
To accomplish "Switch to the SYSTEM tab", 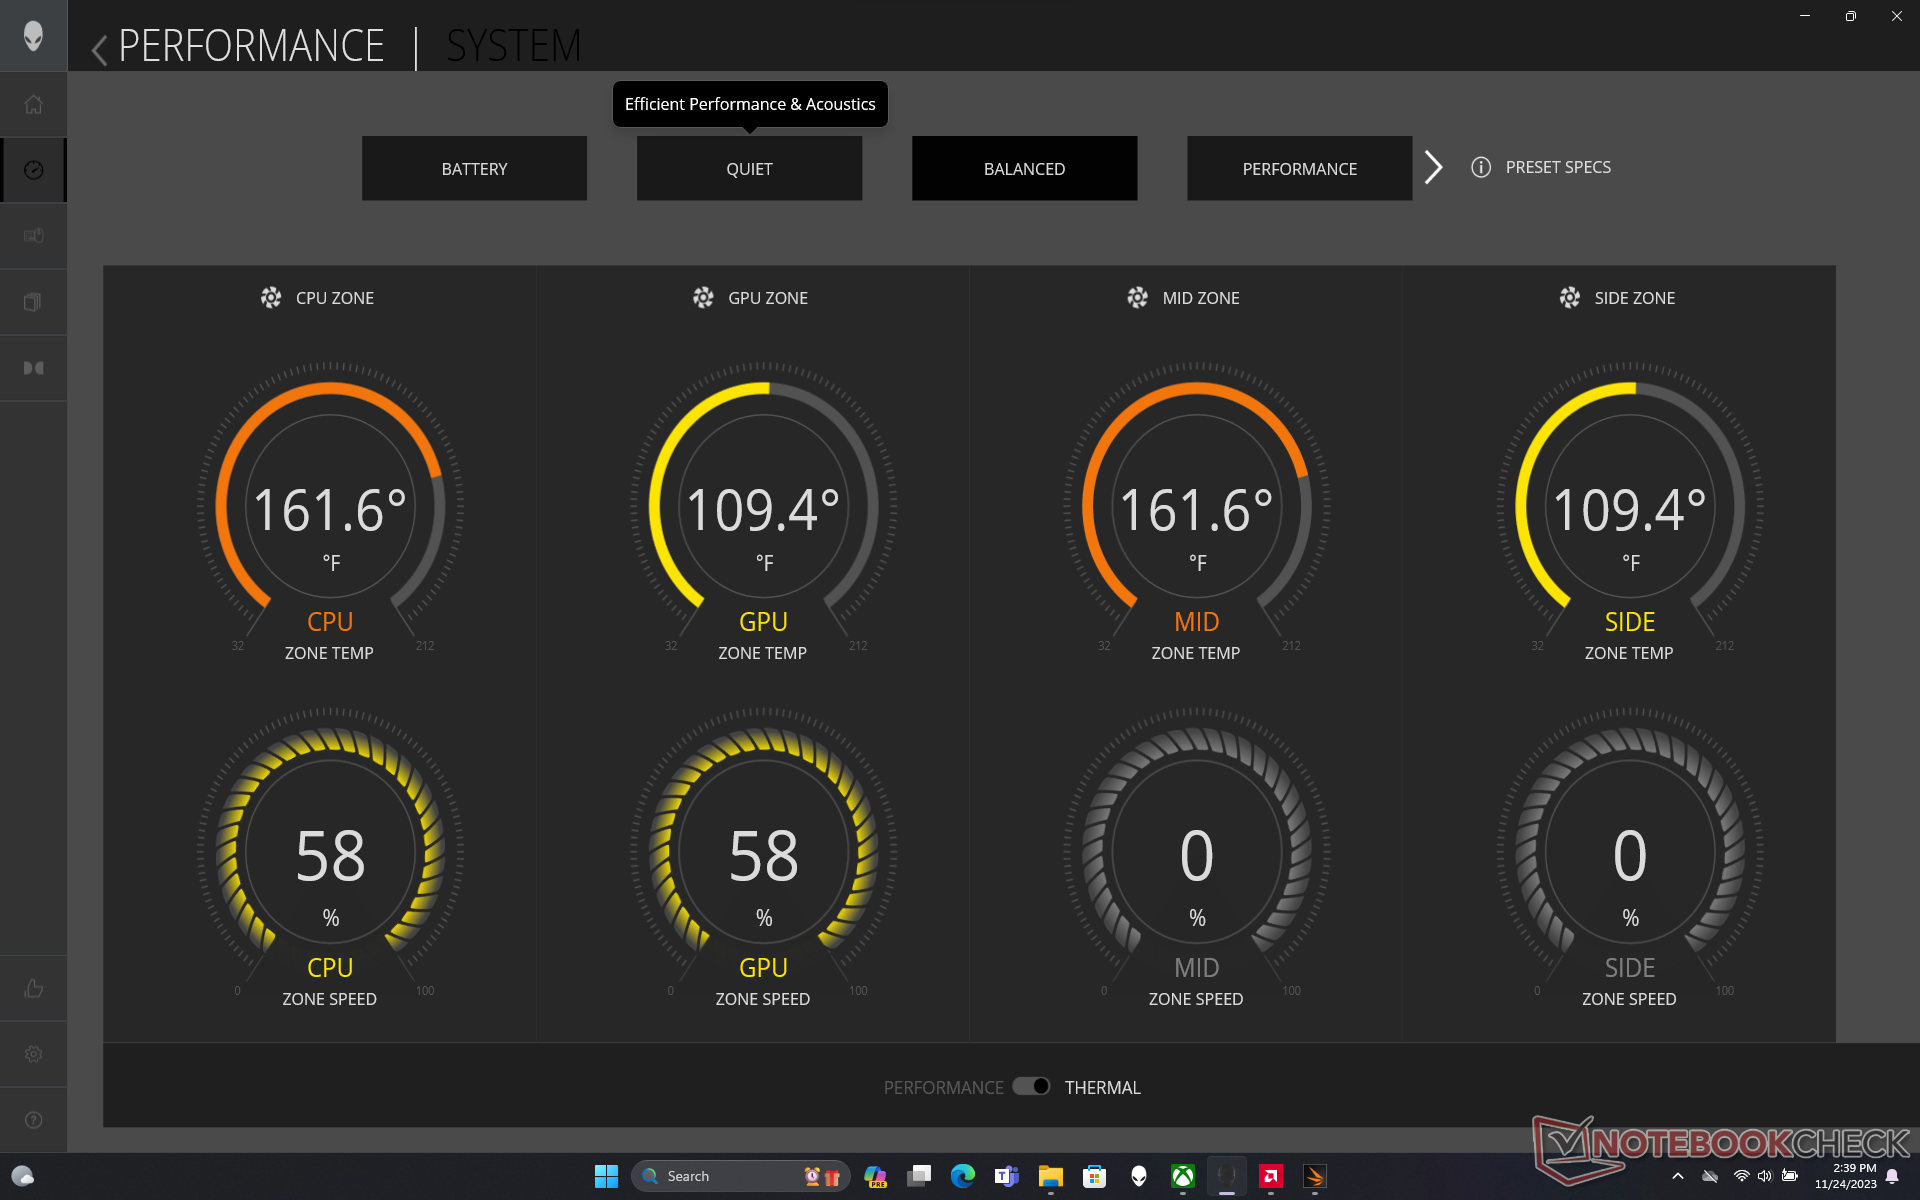I will point(513,46).
